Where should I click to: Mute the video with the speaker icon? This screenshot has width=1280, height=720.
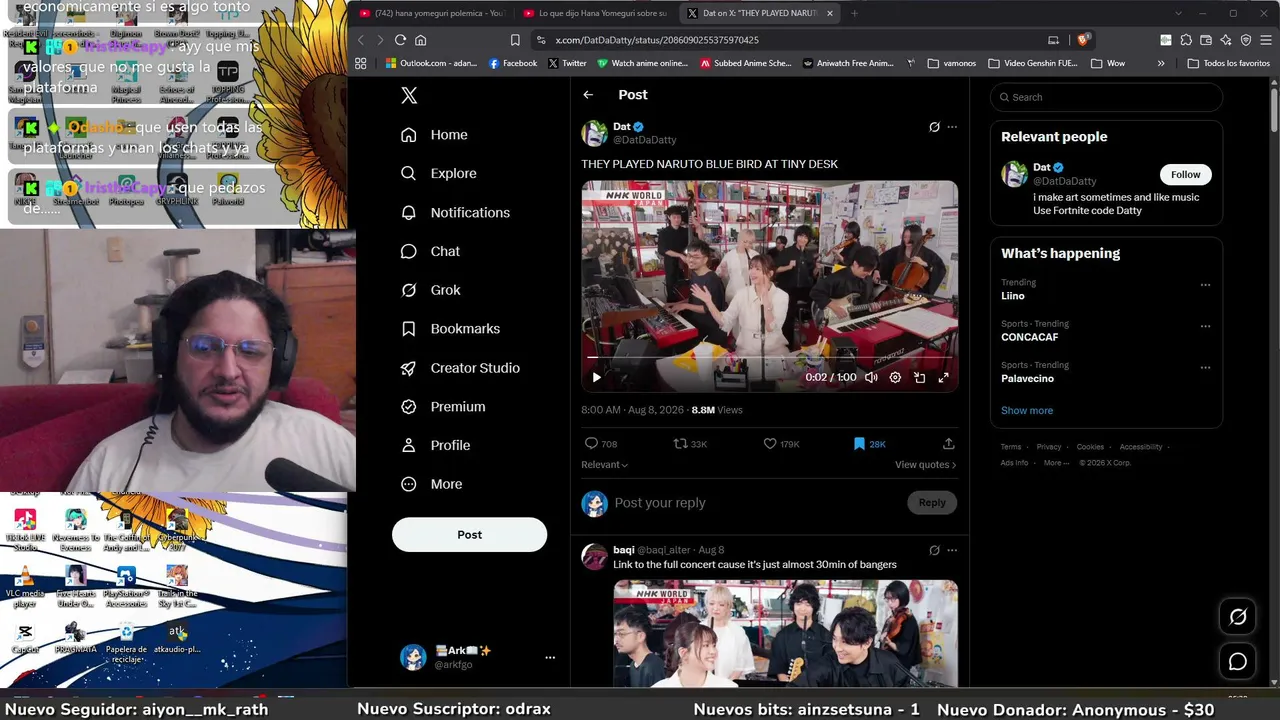pyautogui.click(x=871, y=377)
